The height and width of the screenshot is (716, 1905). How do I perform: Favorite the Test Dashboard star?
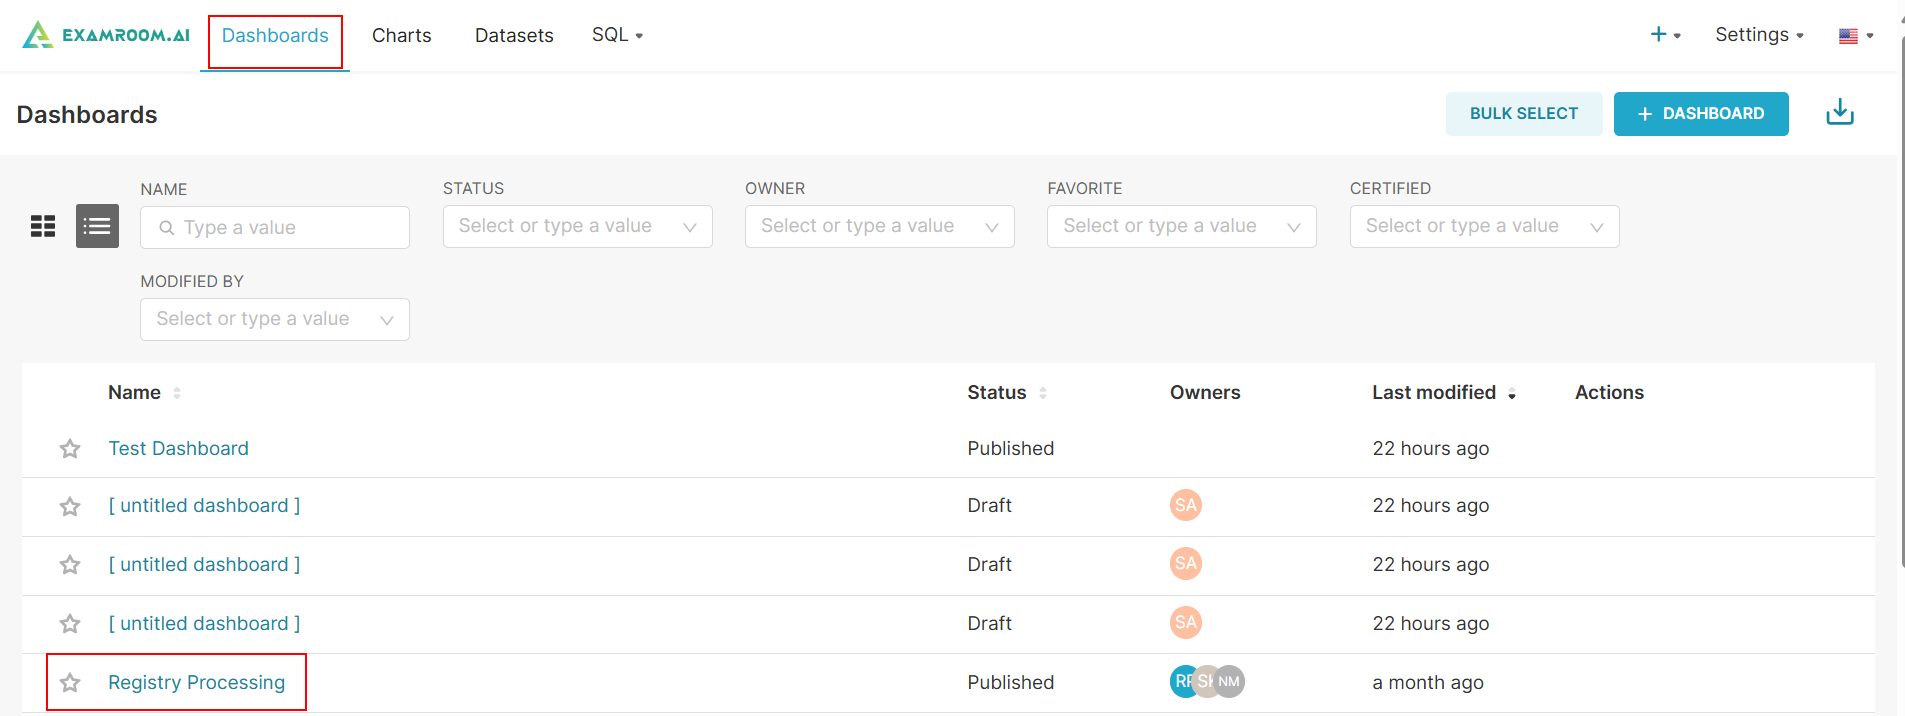[x=70, y=449]
